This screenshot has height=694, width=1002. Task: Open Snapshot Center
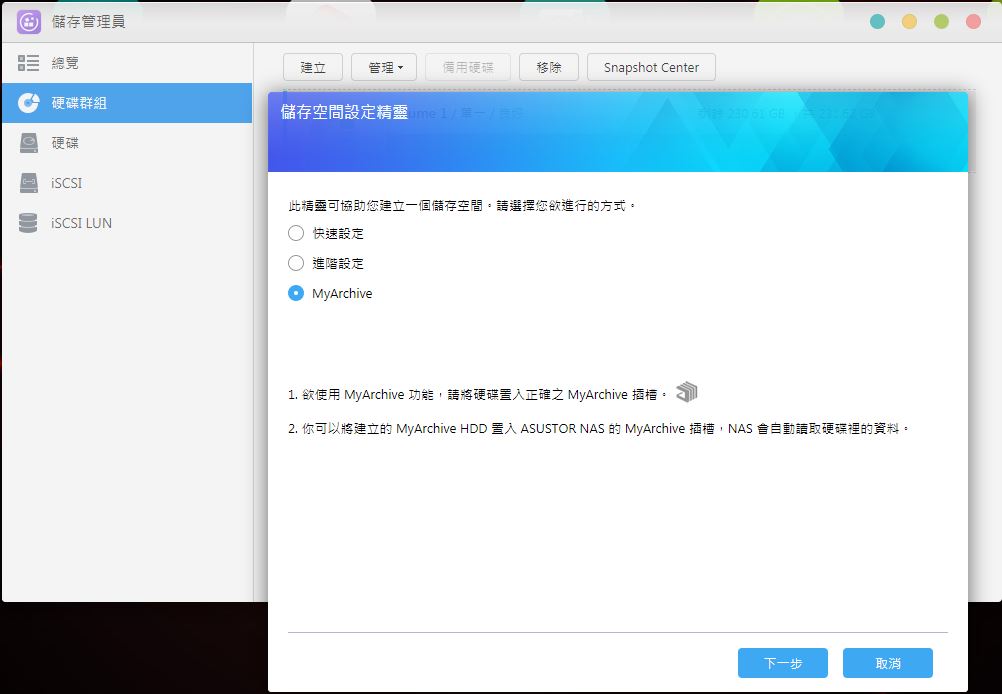[651, 67]
